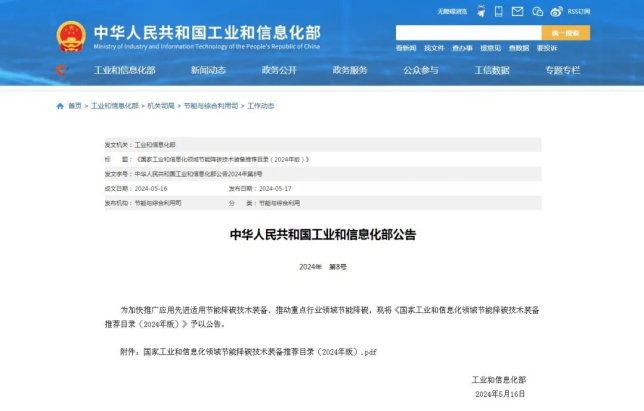
Task: Open the 工信数据 menu
Action: 491,70
